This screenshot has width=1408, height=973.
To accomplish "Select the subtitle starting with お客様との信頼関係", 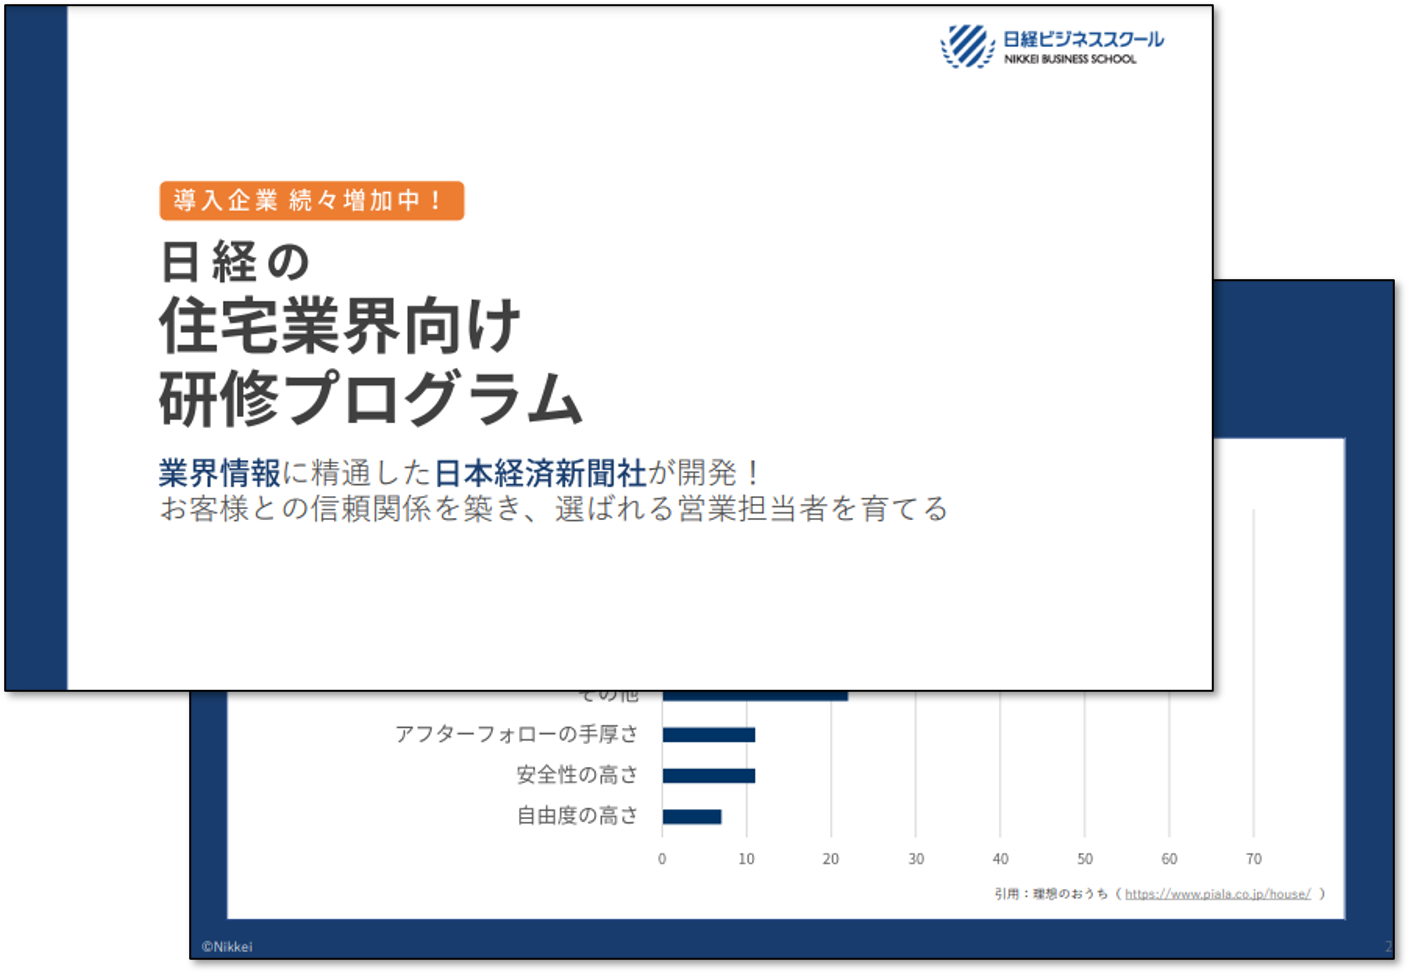I will tap(553, 509).
